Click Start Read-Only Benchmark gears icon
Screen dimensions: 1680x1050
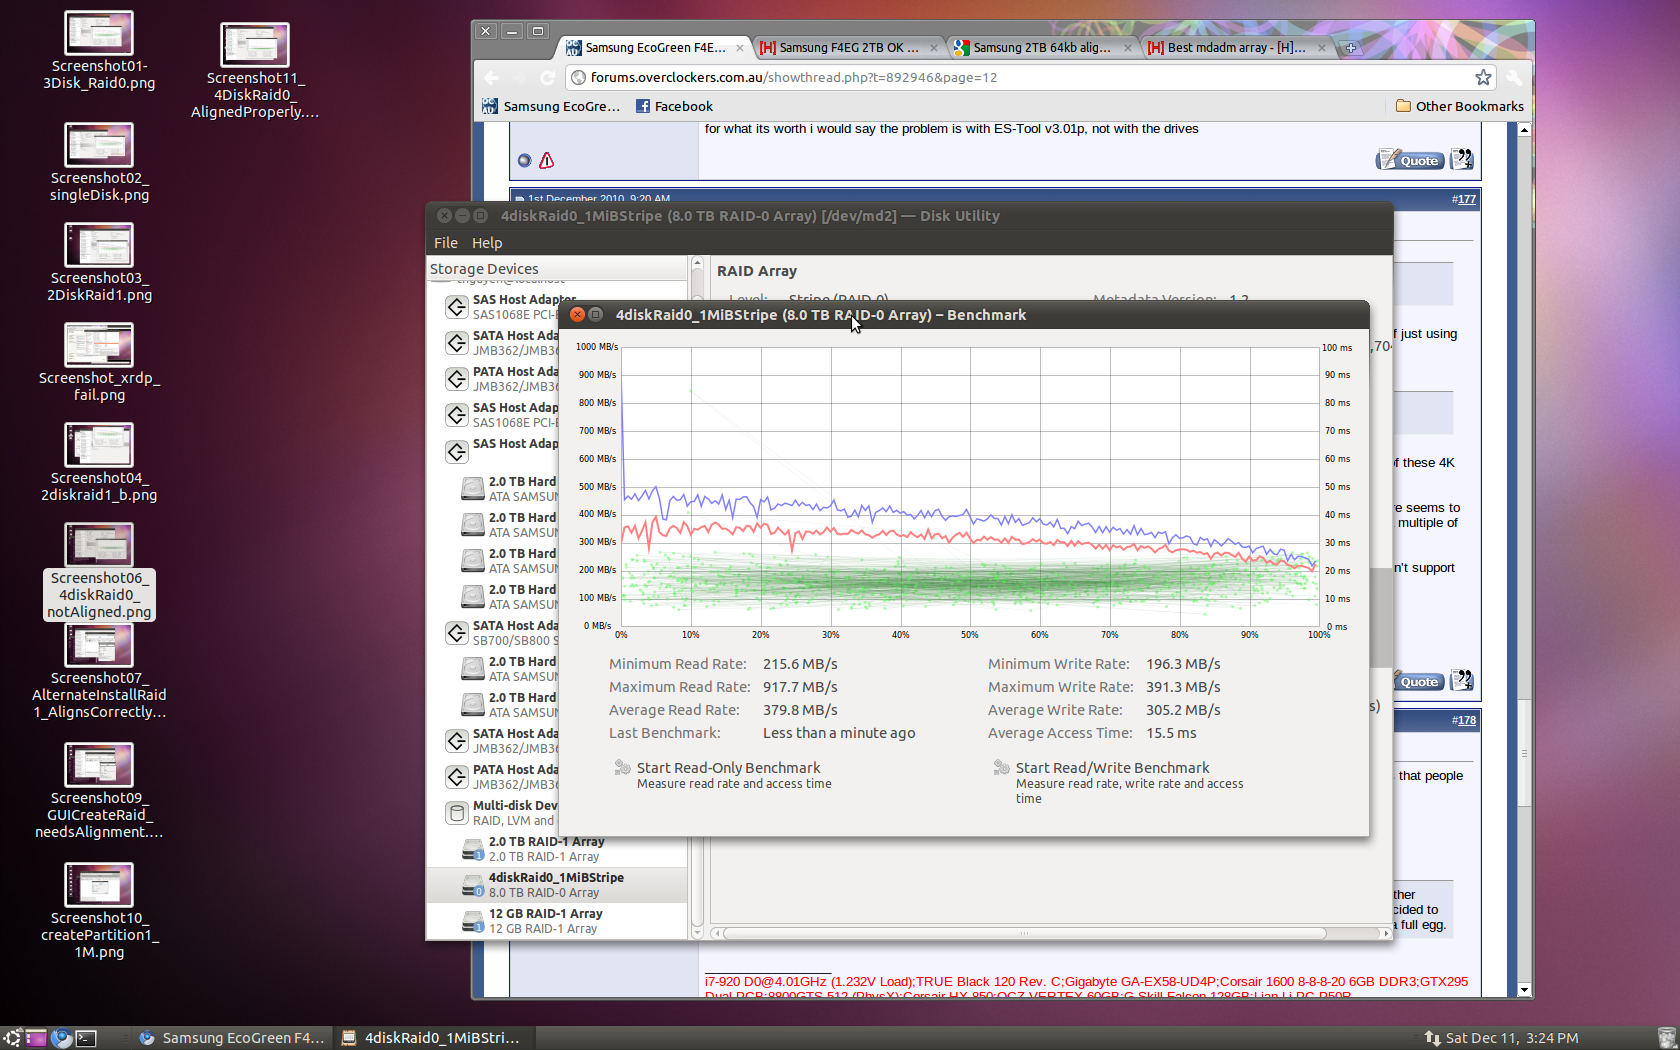[x=622, y=768]
